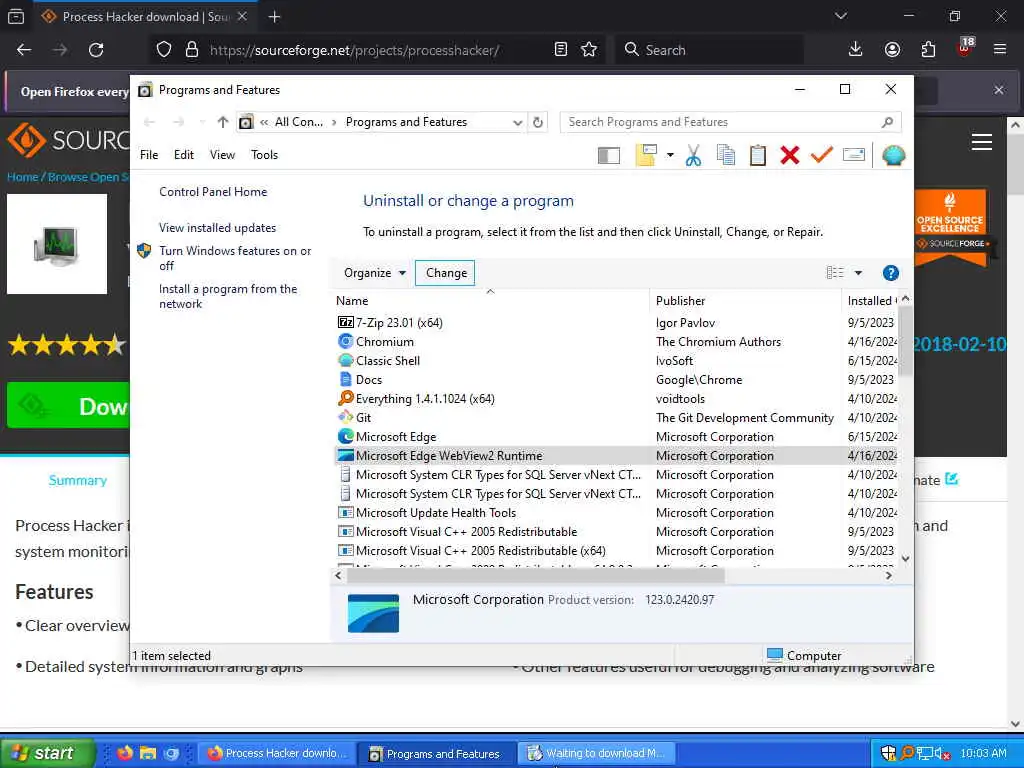Screen dimensions: 1024x768
Task: Click the orange checkmark Properties icon
Action: [x=822, y=155]
